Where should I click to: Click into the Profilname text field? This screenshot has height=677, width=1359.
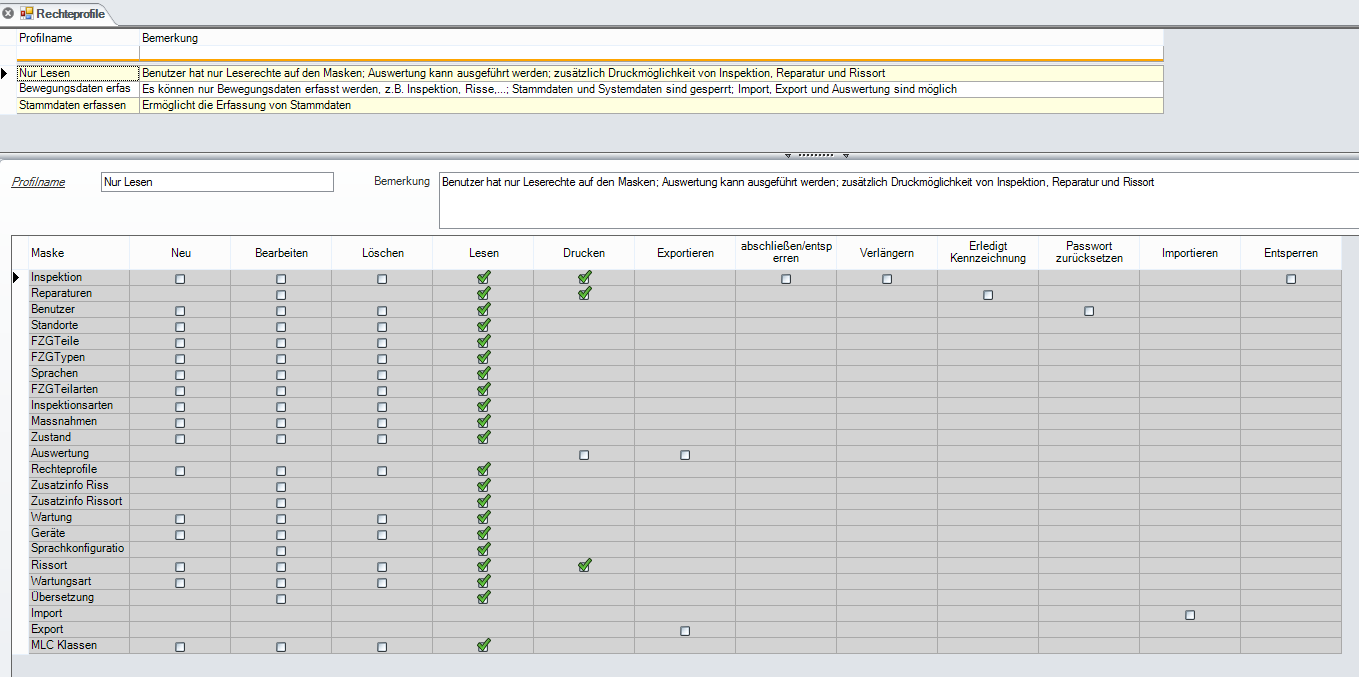coord(217,182)
